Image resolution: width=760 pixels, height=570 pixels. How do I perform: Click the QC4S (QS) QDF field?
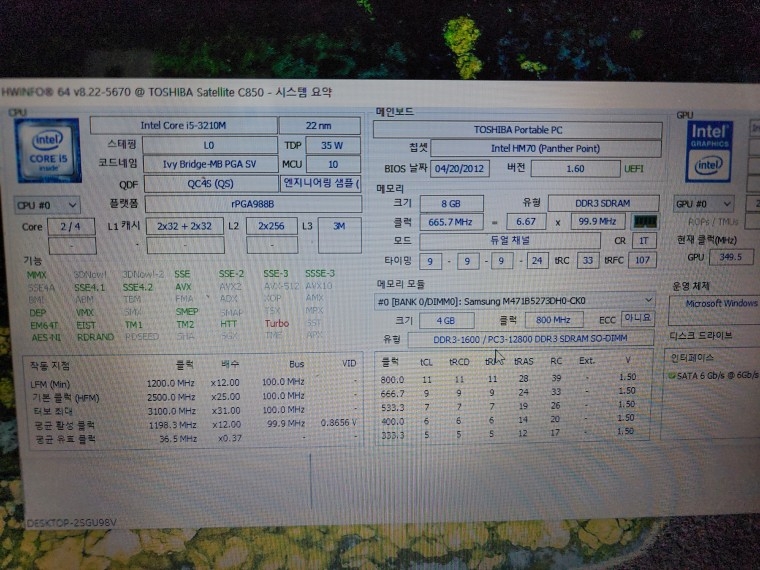[210, 184]
